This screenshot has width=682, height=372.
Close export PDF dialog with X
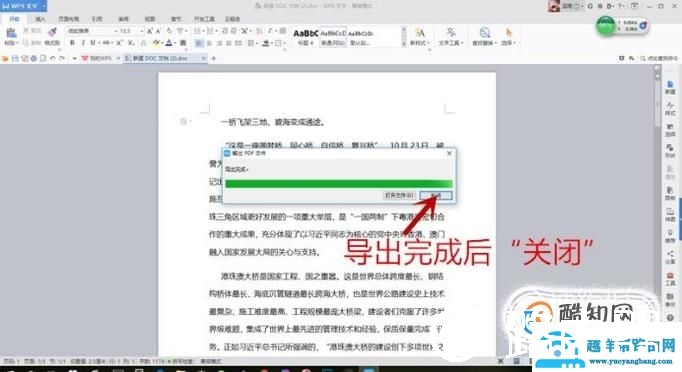point(449,153)
